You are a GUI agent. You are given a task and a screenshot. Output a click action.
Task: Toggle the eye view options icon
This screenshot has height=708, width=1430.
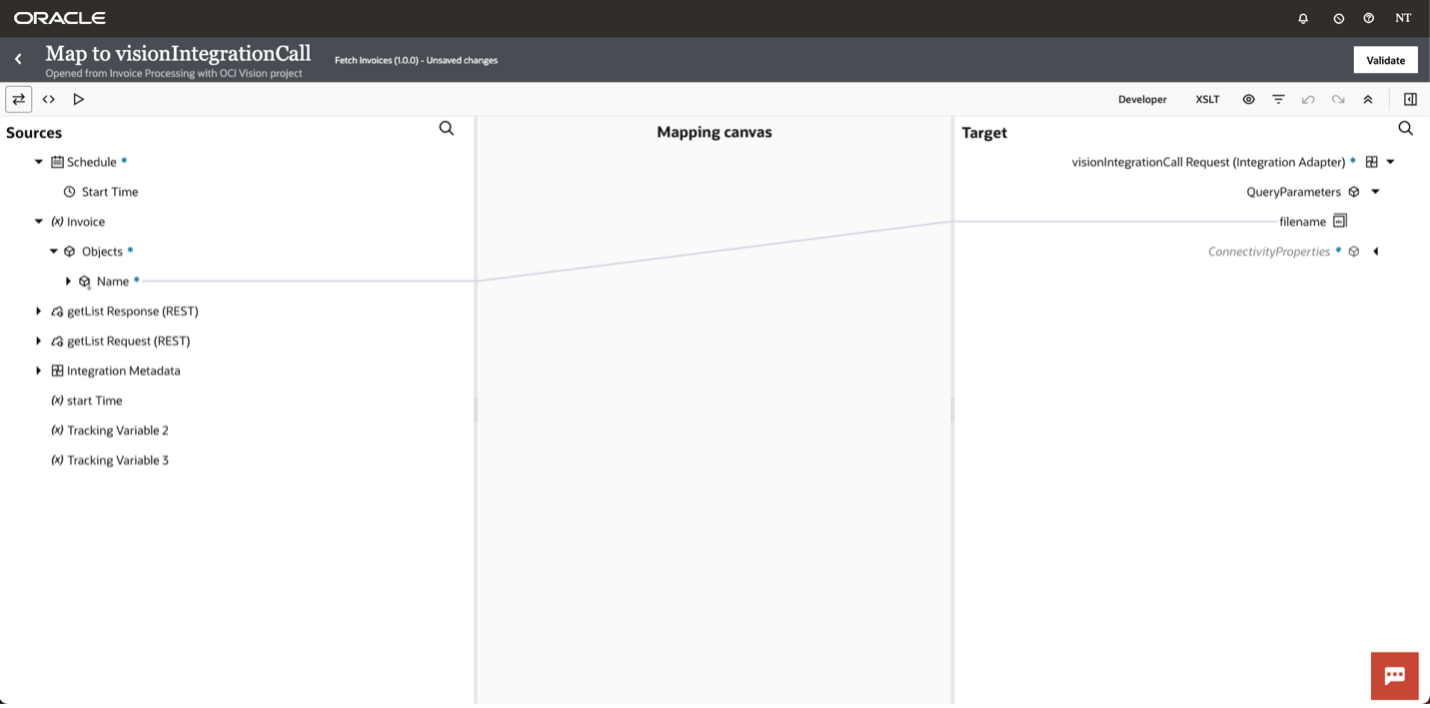[x=1248, y=99]
